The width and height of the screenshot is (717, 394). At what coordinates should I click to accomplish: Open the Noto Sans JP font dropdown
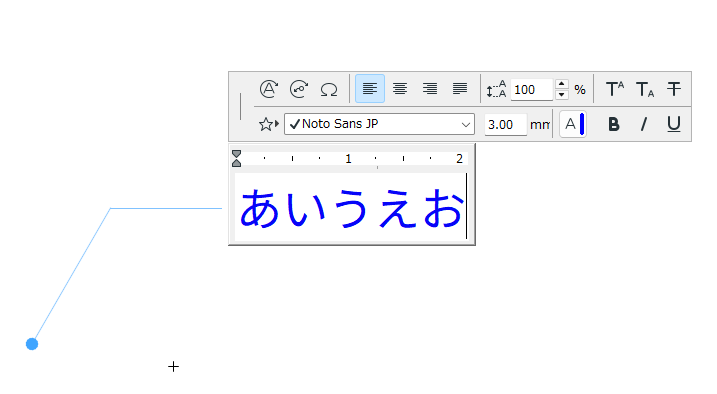[379, 124]
